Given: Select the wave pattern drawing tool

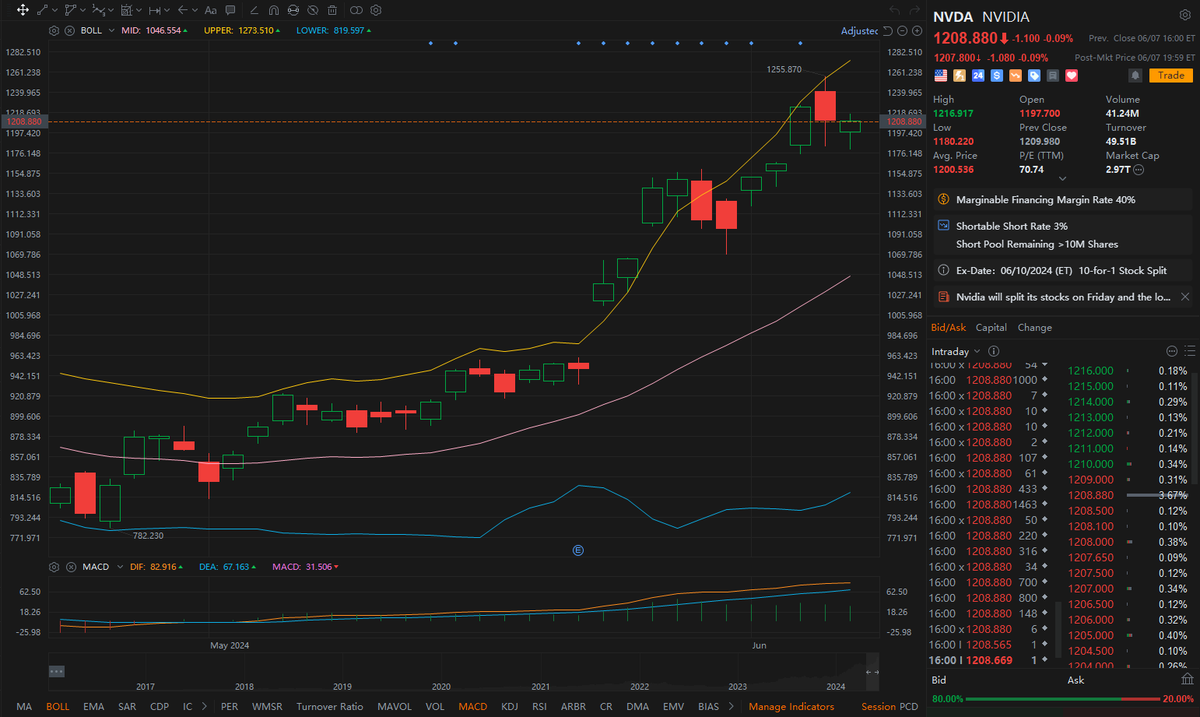Looking at the screenshot, I should (x=98, y=10).
